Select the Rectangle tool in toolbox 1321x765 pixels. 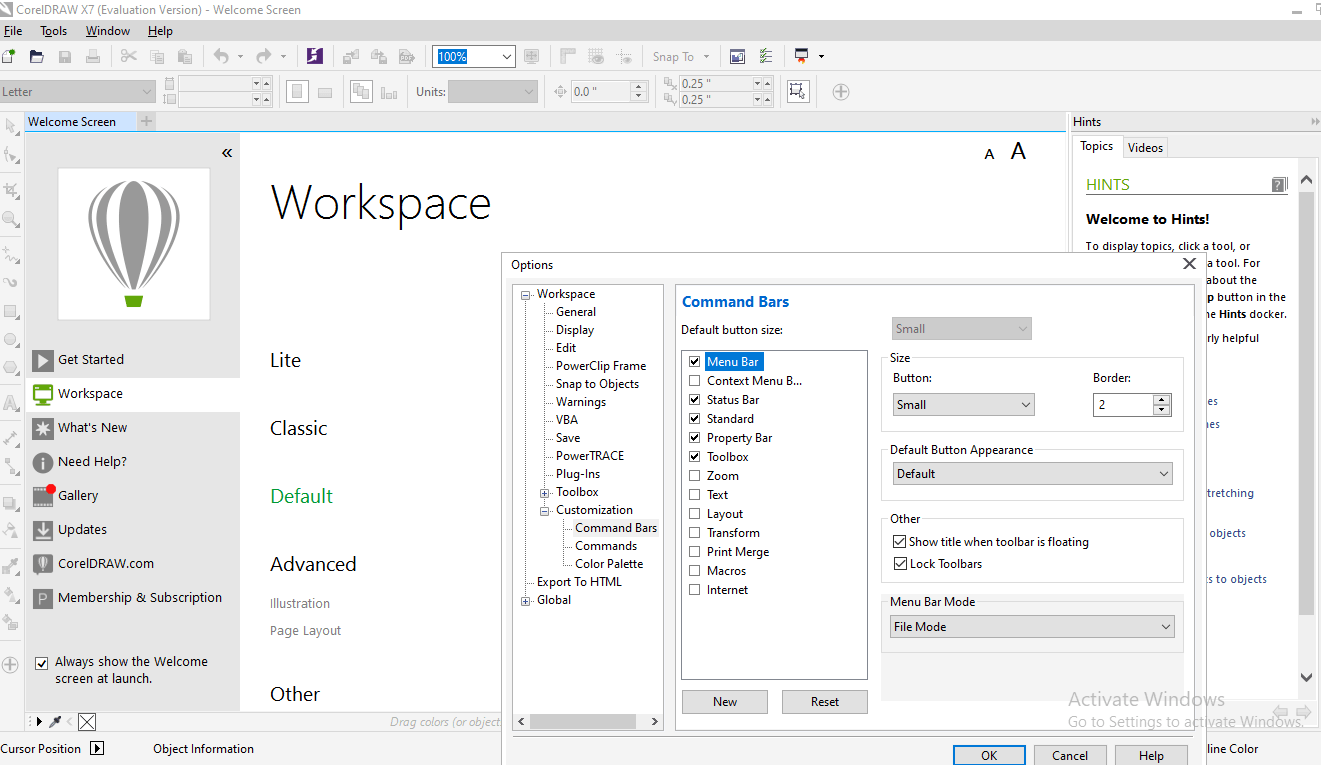coord(11,311)
